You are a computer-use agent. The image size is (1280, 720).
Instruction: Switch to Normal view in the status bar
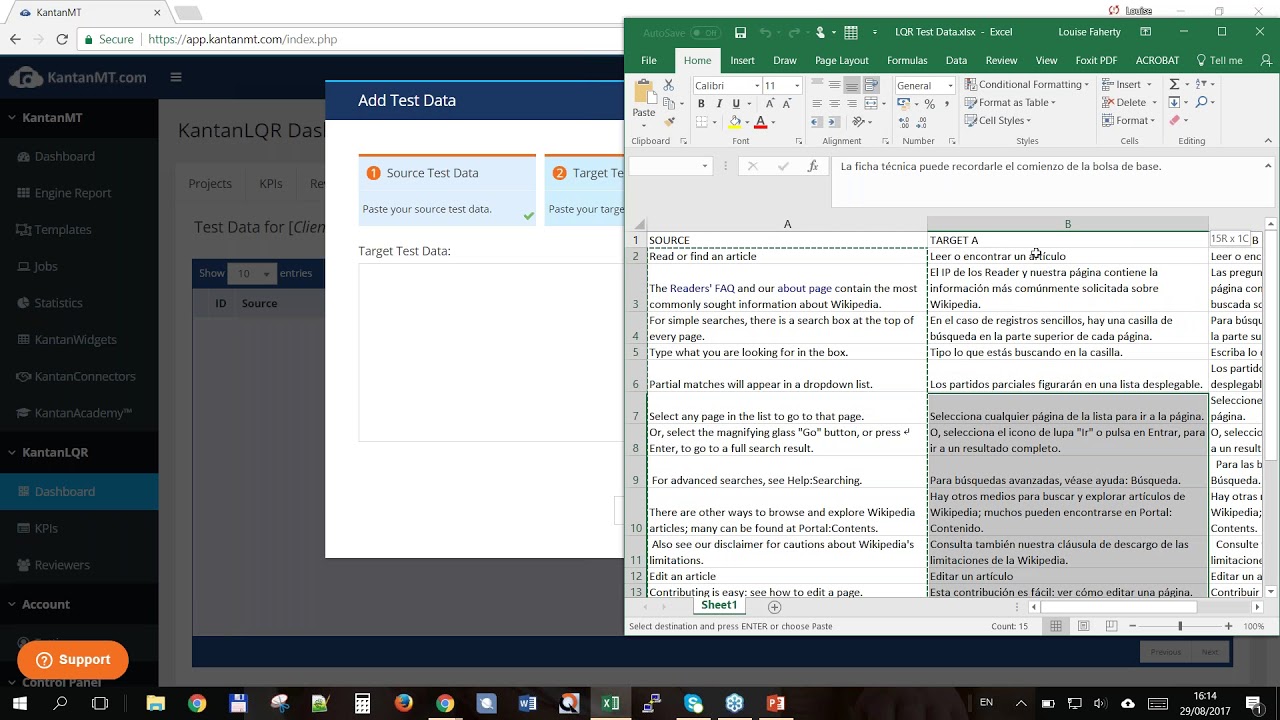(1055, 626)
